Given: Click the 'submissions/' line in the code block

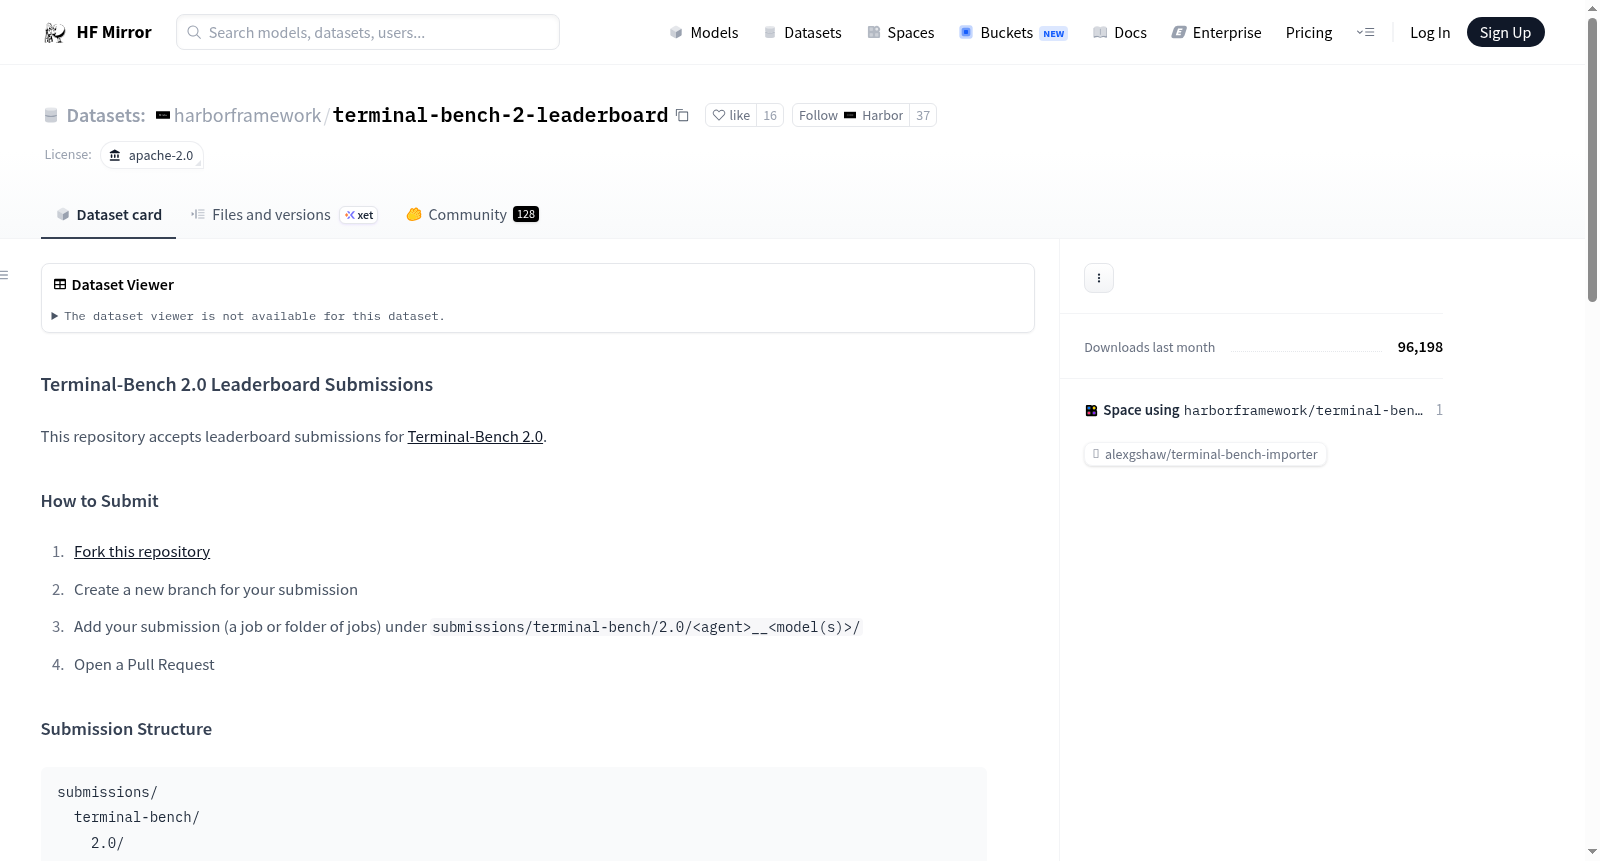Looking at the screenshot, I should [107, 792].
